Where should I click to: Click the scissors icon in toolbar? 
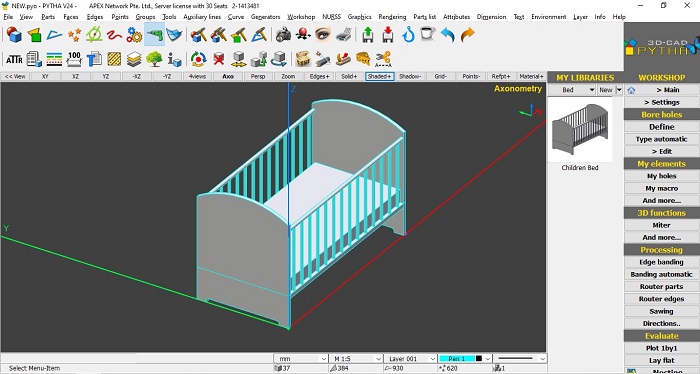pyautogui.click(x=383, y=59)
